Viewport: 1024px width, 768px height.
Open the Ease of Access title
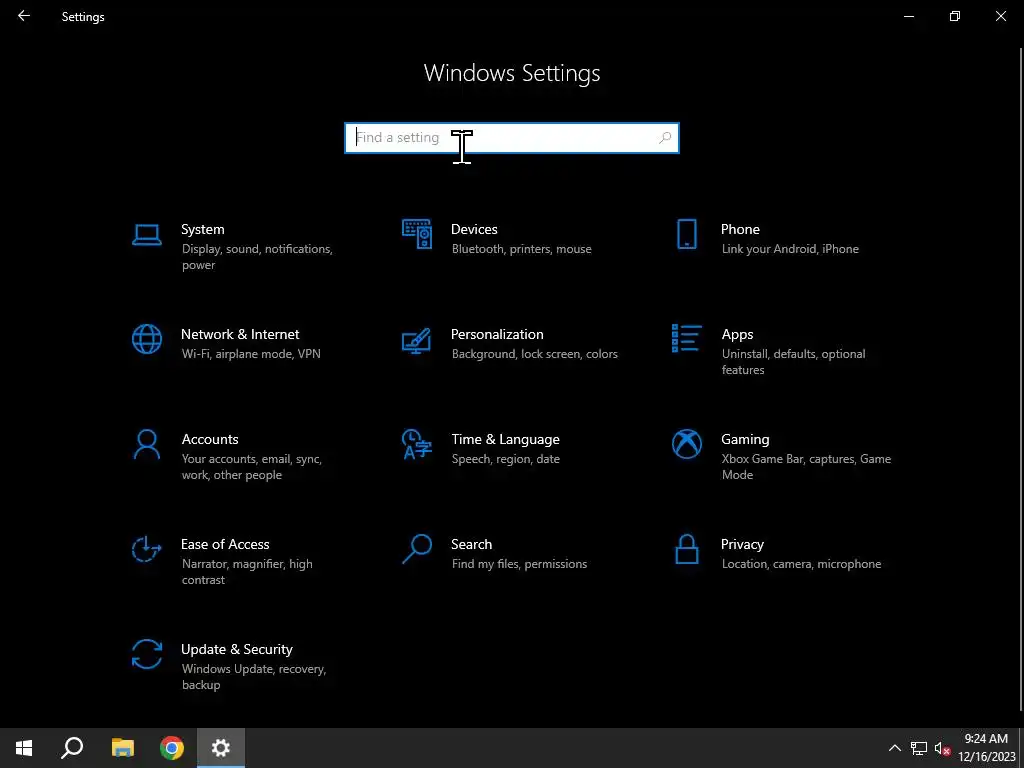pyautogui.click(x=225, y=545)
